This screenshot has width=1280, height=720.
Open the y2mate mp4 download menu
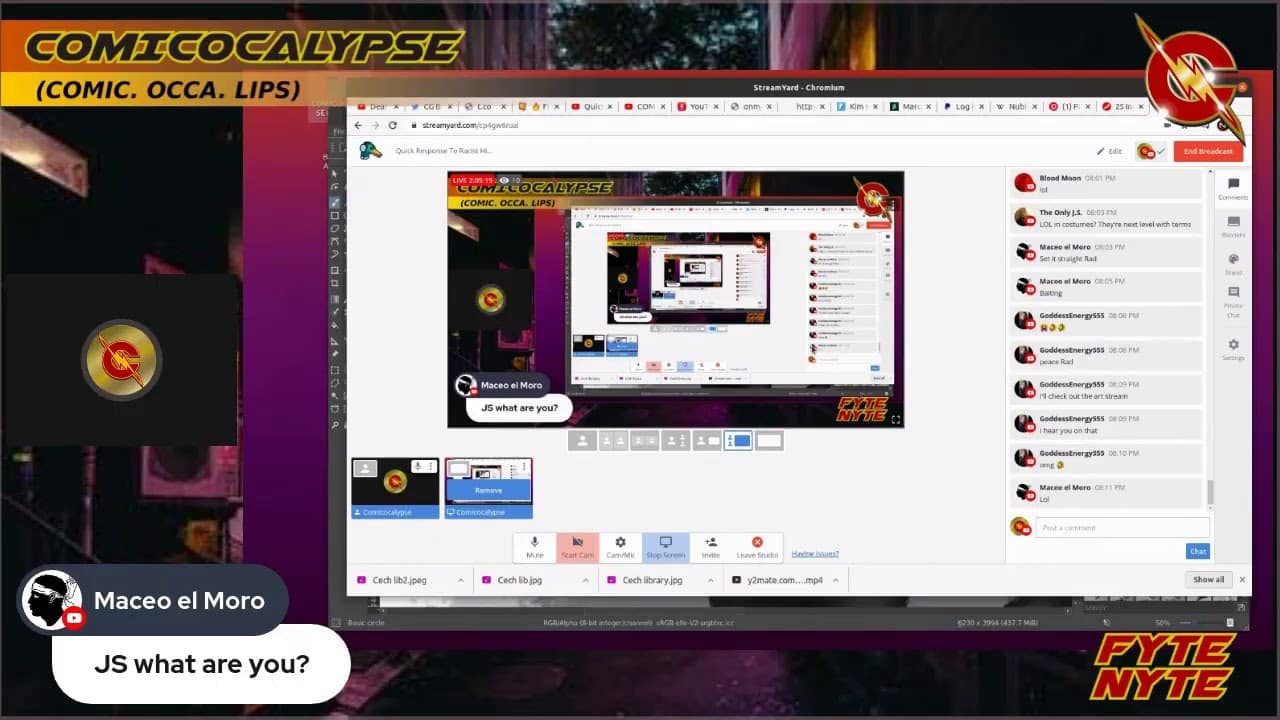836,580
